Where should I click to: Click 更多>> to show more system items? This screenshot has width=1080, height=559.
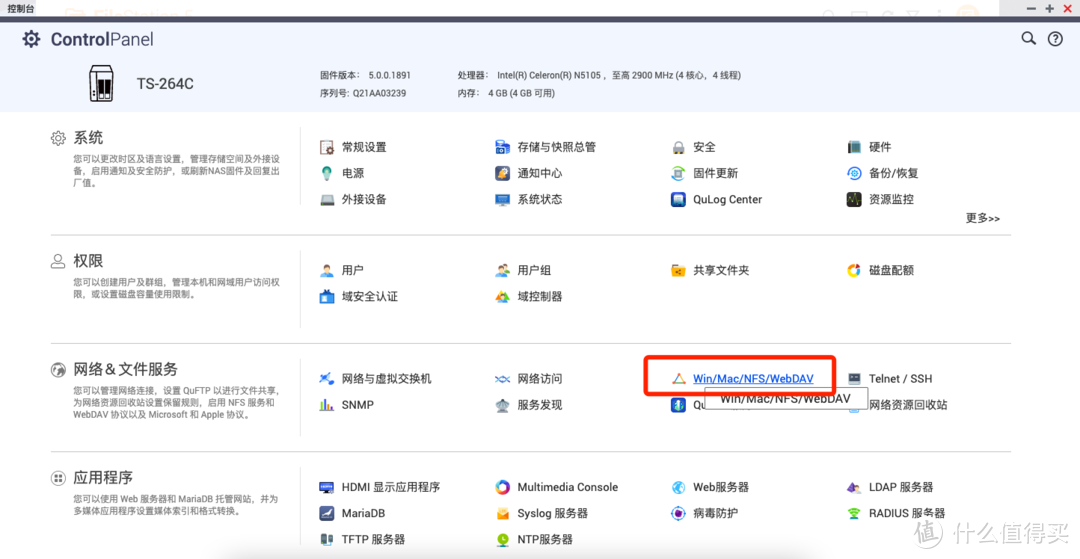[982, 218]
